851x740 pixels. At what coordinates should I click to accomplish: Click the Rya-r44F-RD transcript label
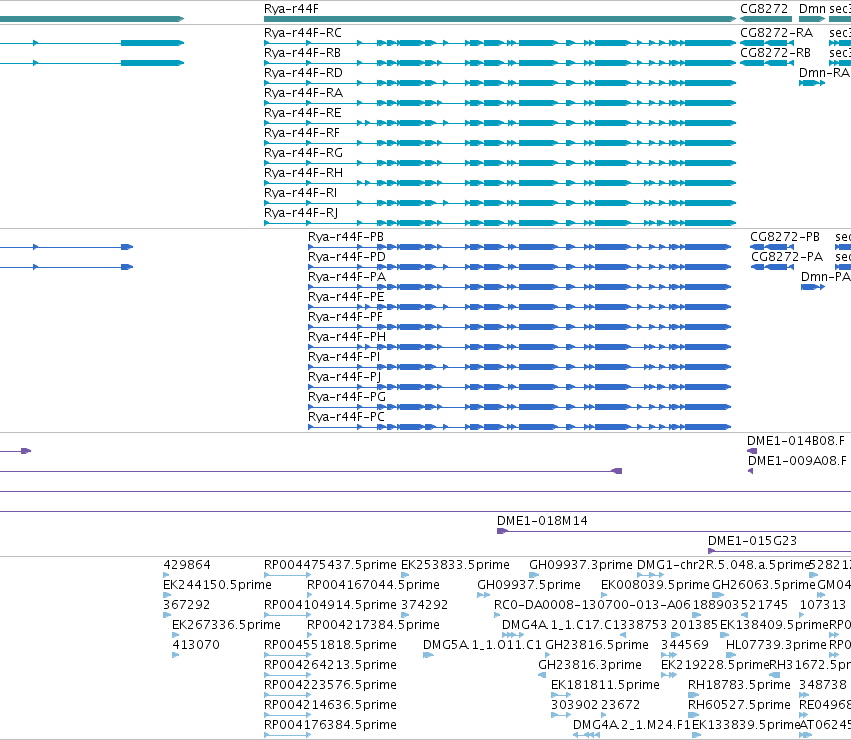click(x=303, y=73)
